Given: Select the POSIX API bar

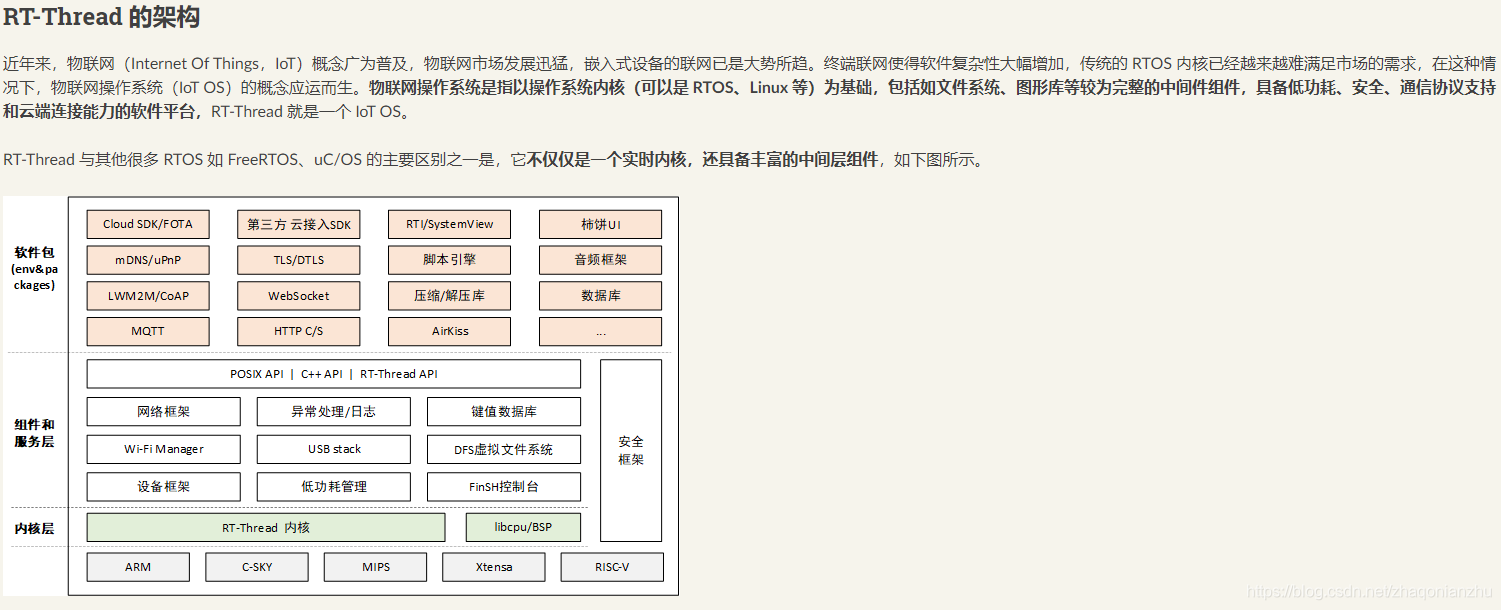Looking at the screenshot, I should [x=333, y=373].
